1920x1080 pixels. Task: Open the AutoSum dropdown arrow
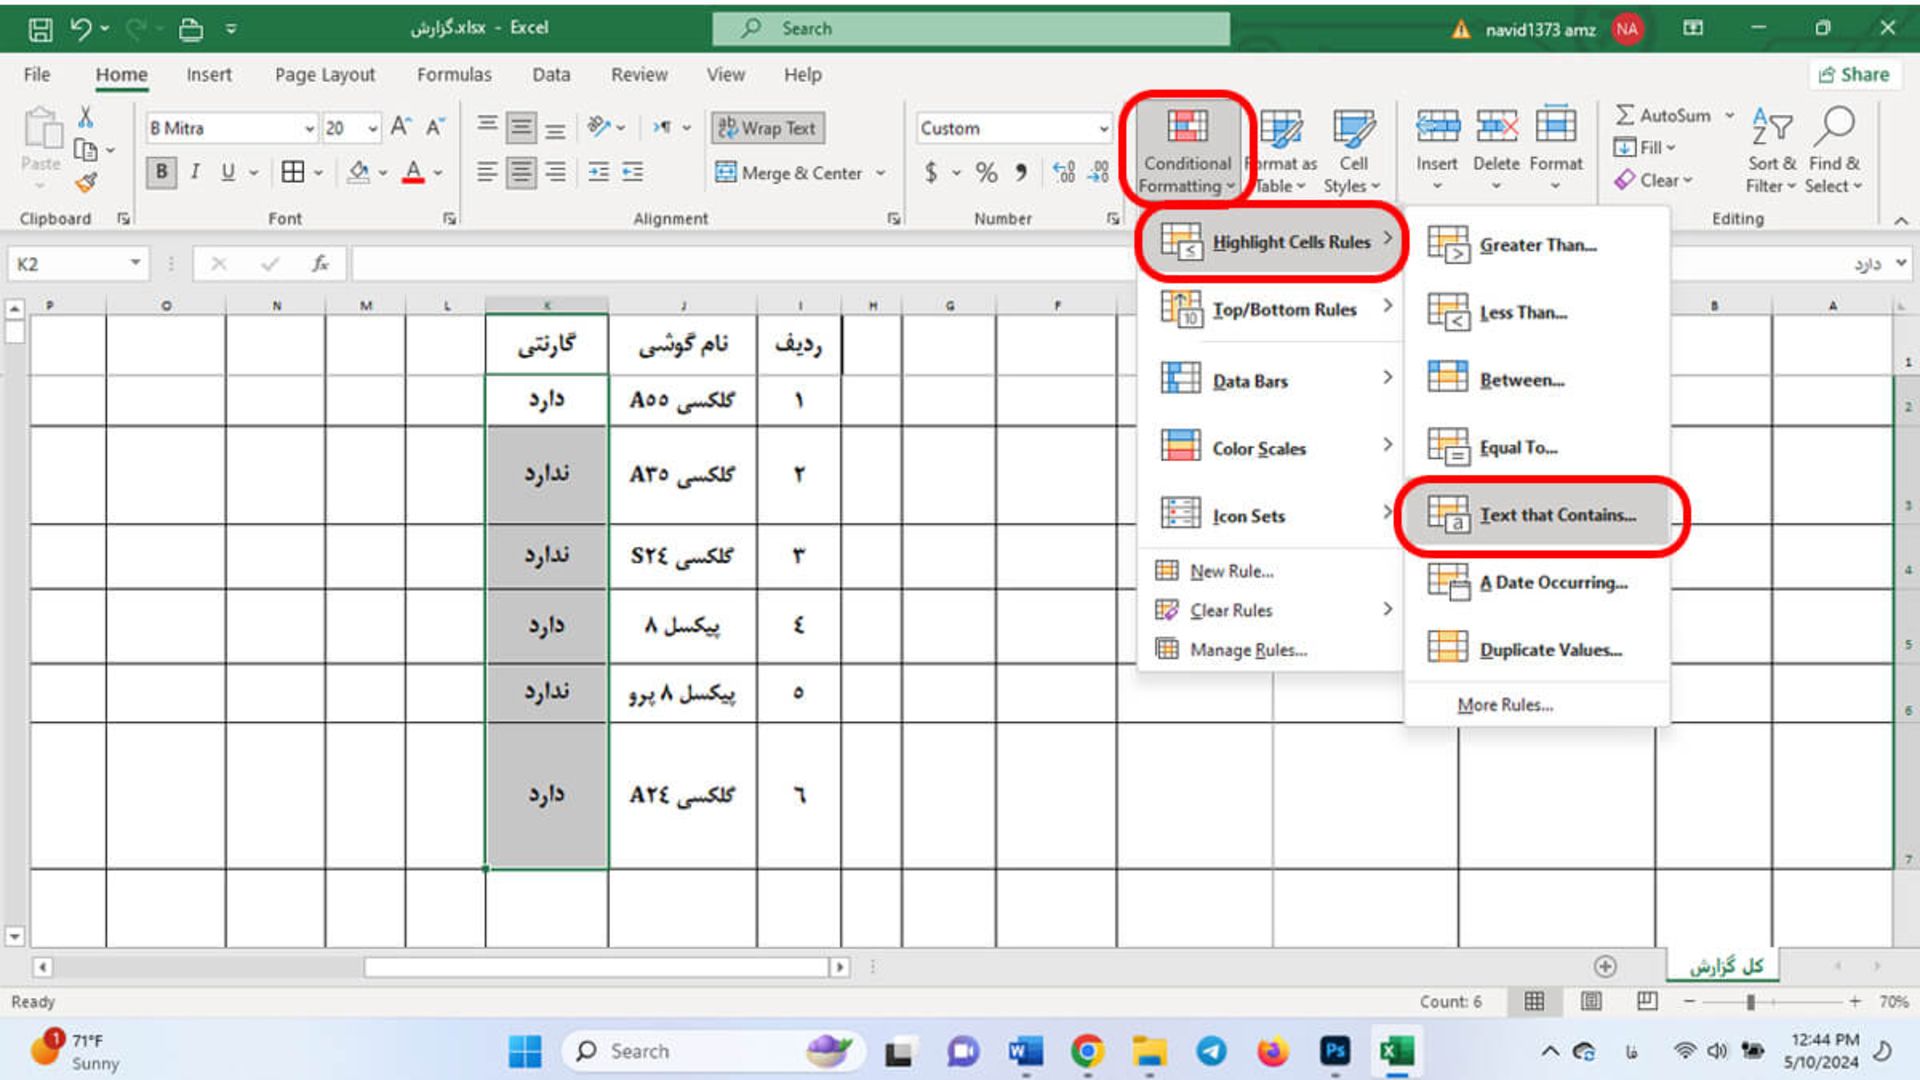click(1730, 115)
